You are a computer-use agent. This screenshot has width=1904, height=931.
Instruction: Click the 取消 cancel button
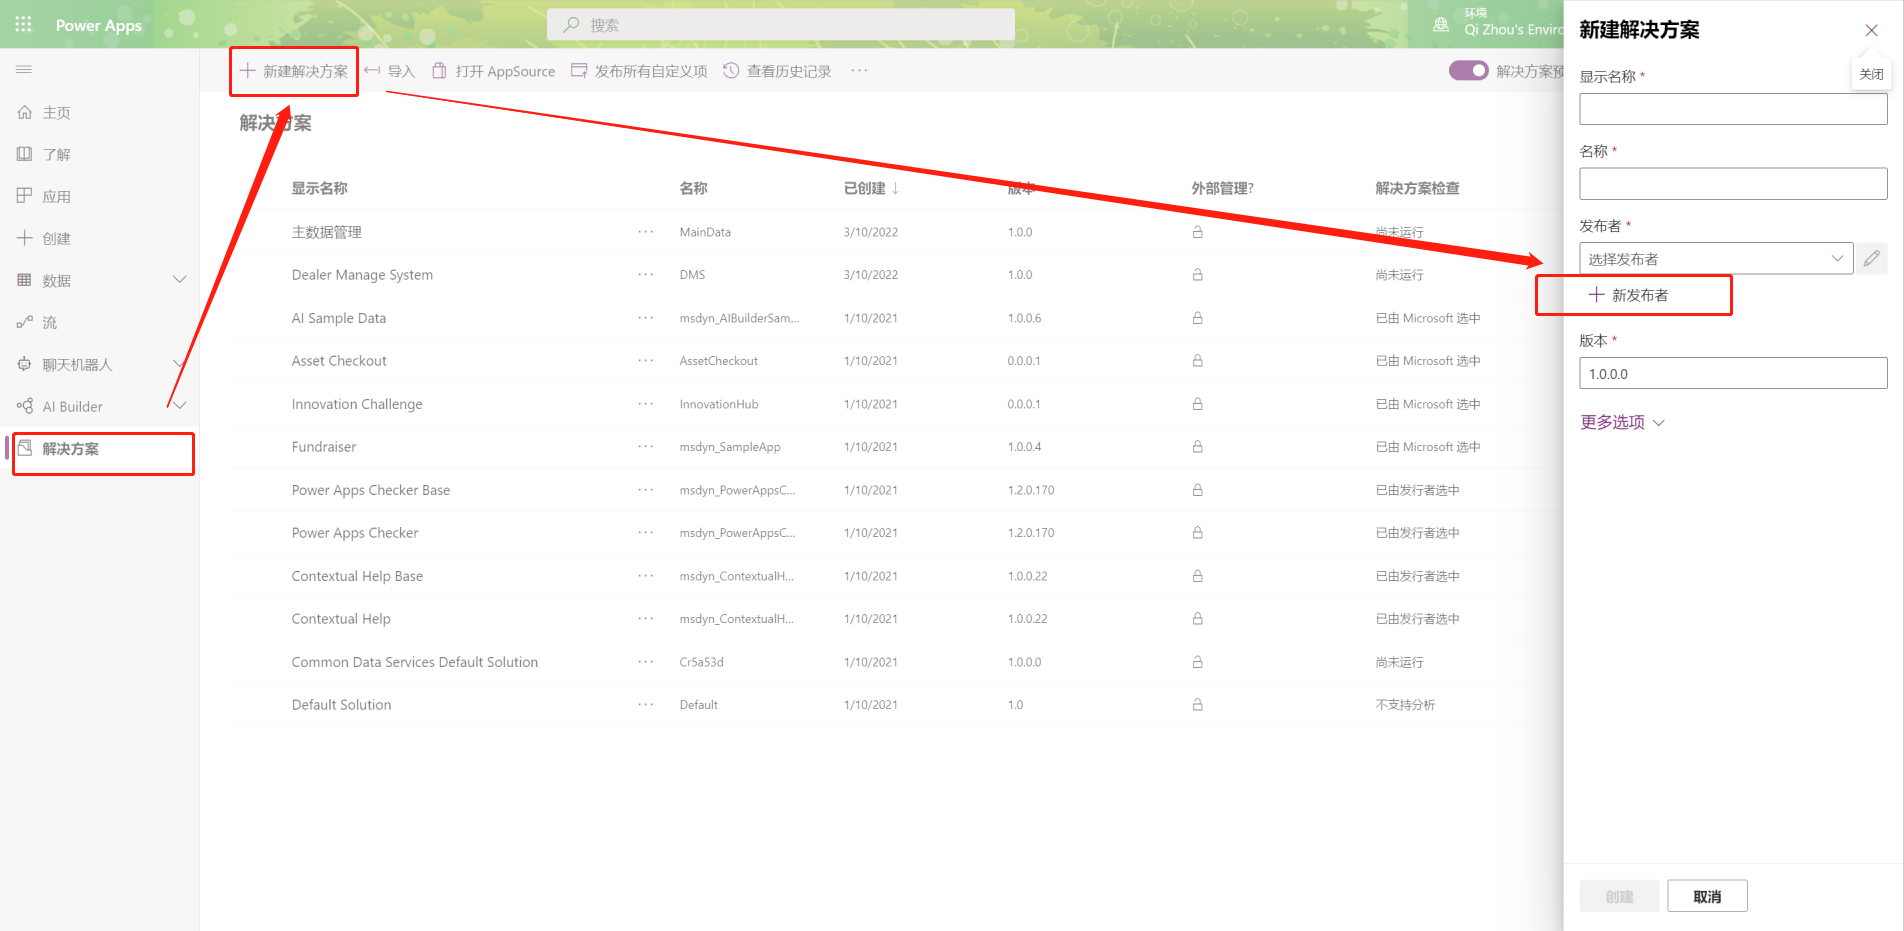coord(1707,897)
